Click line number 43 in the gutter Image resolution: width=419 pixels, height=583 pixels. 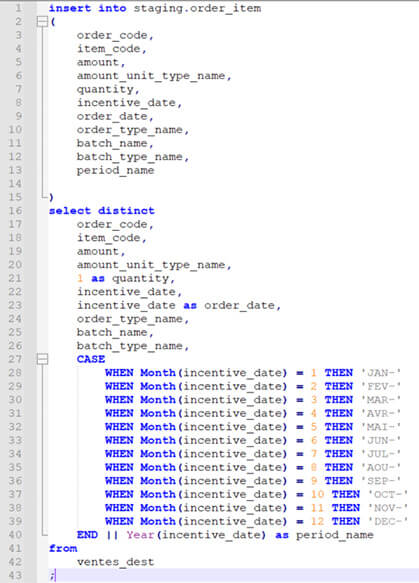(x=15, y=576)
